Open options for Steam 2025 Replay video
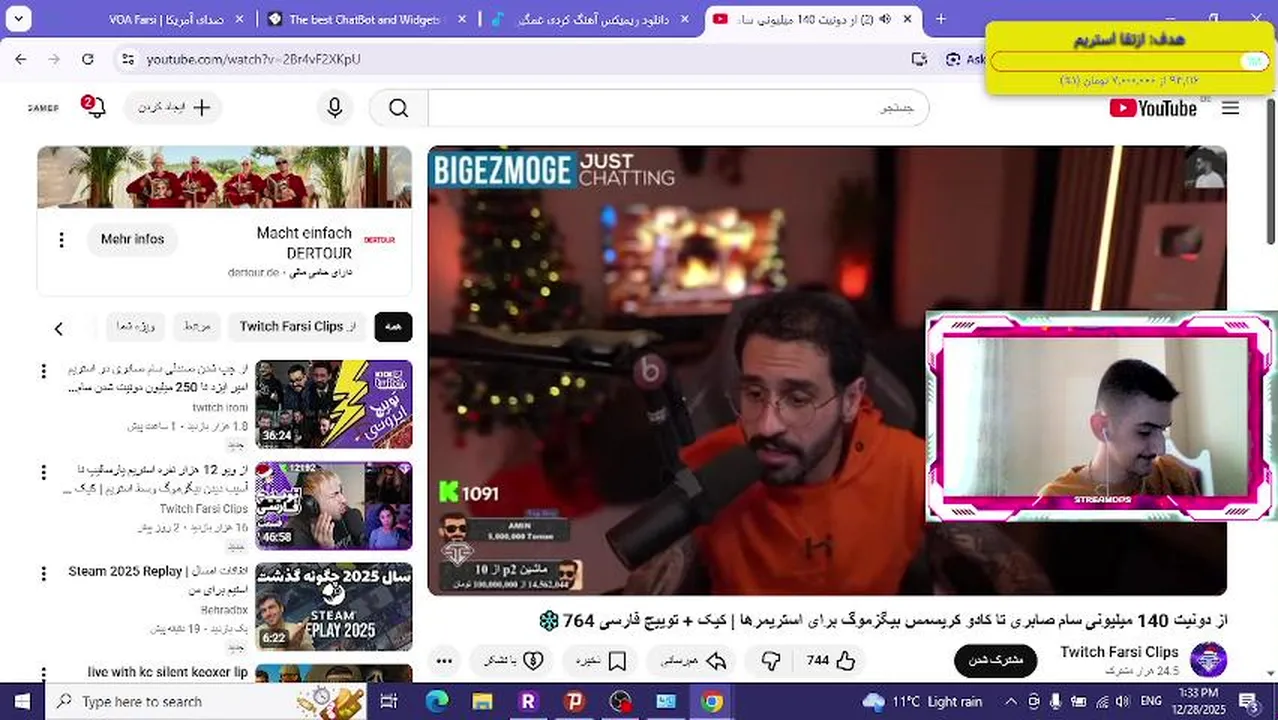The height and width of the screenshot is (720, 1278). (x=43, y=574)
